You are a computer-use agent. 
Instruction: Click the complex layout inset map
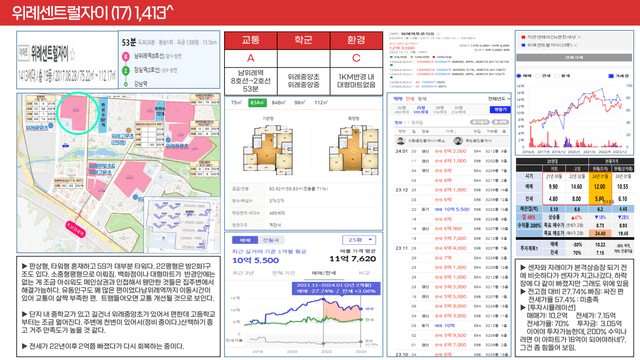tap(182, 224)
